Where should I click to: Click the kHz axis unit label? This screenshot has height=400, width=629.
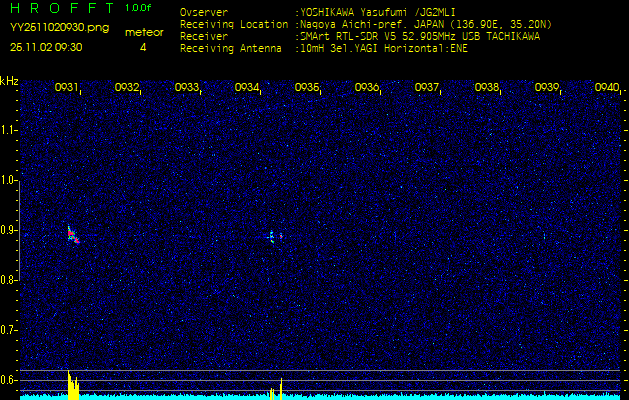click(x=9, y=81)
